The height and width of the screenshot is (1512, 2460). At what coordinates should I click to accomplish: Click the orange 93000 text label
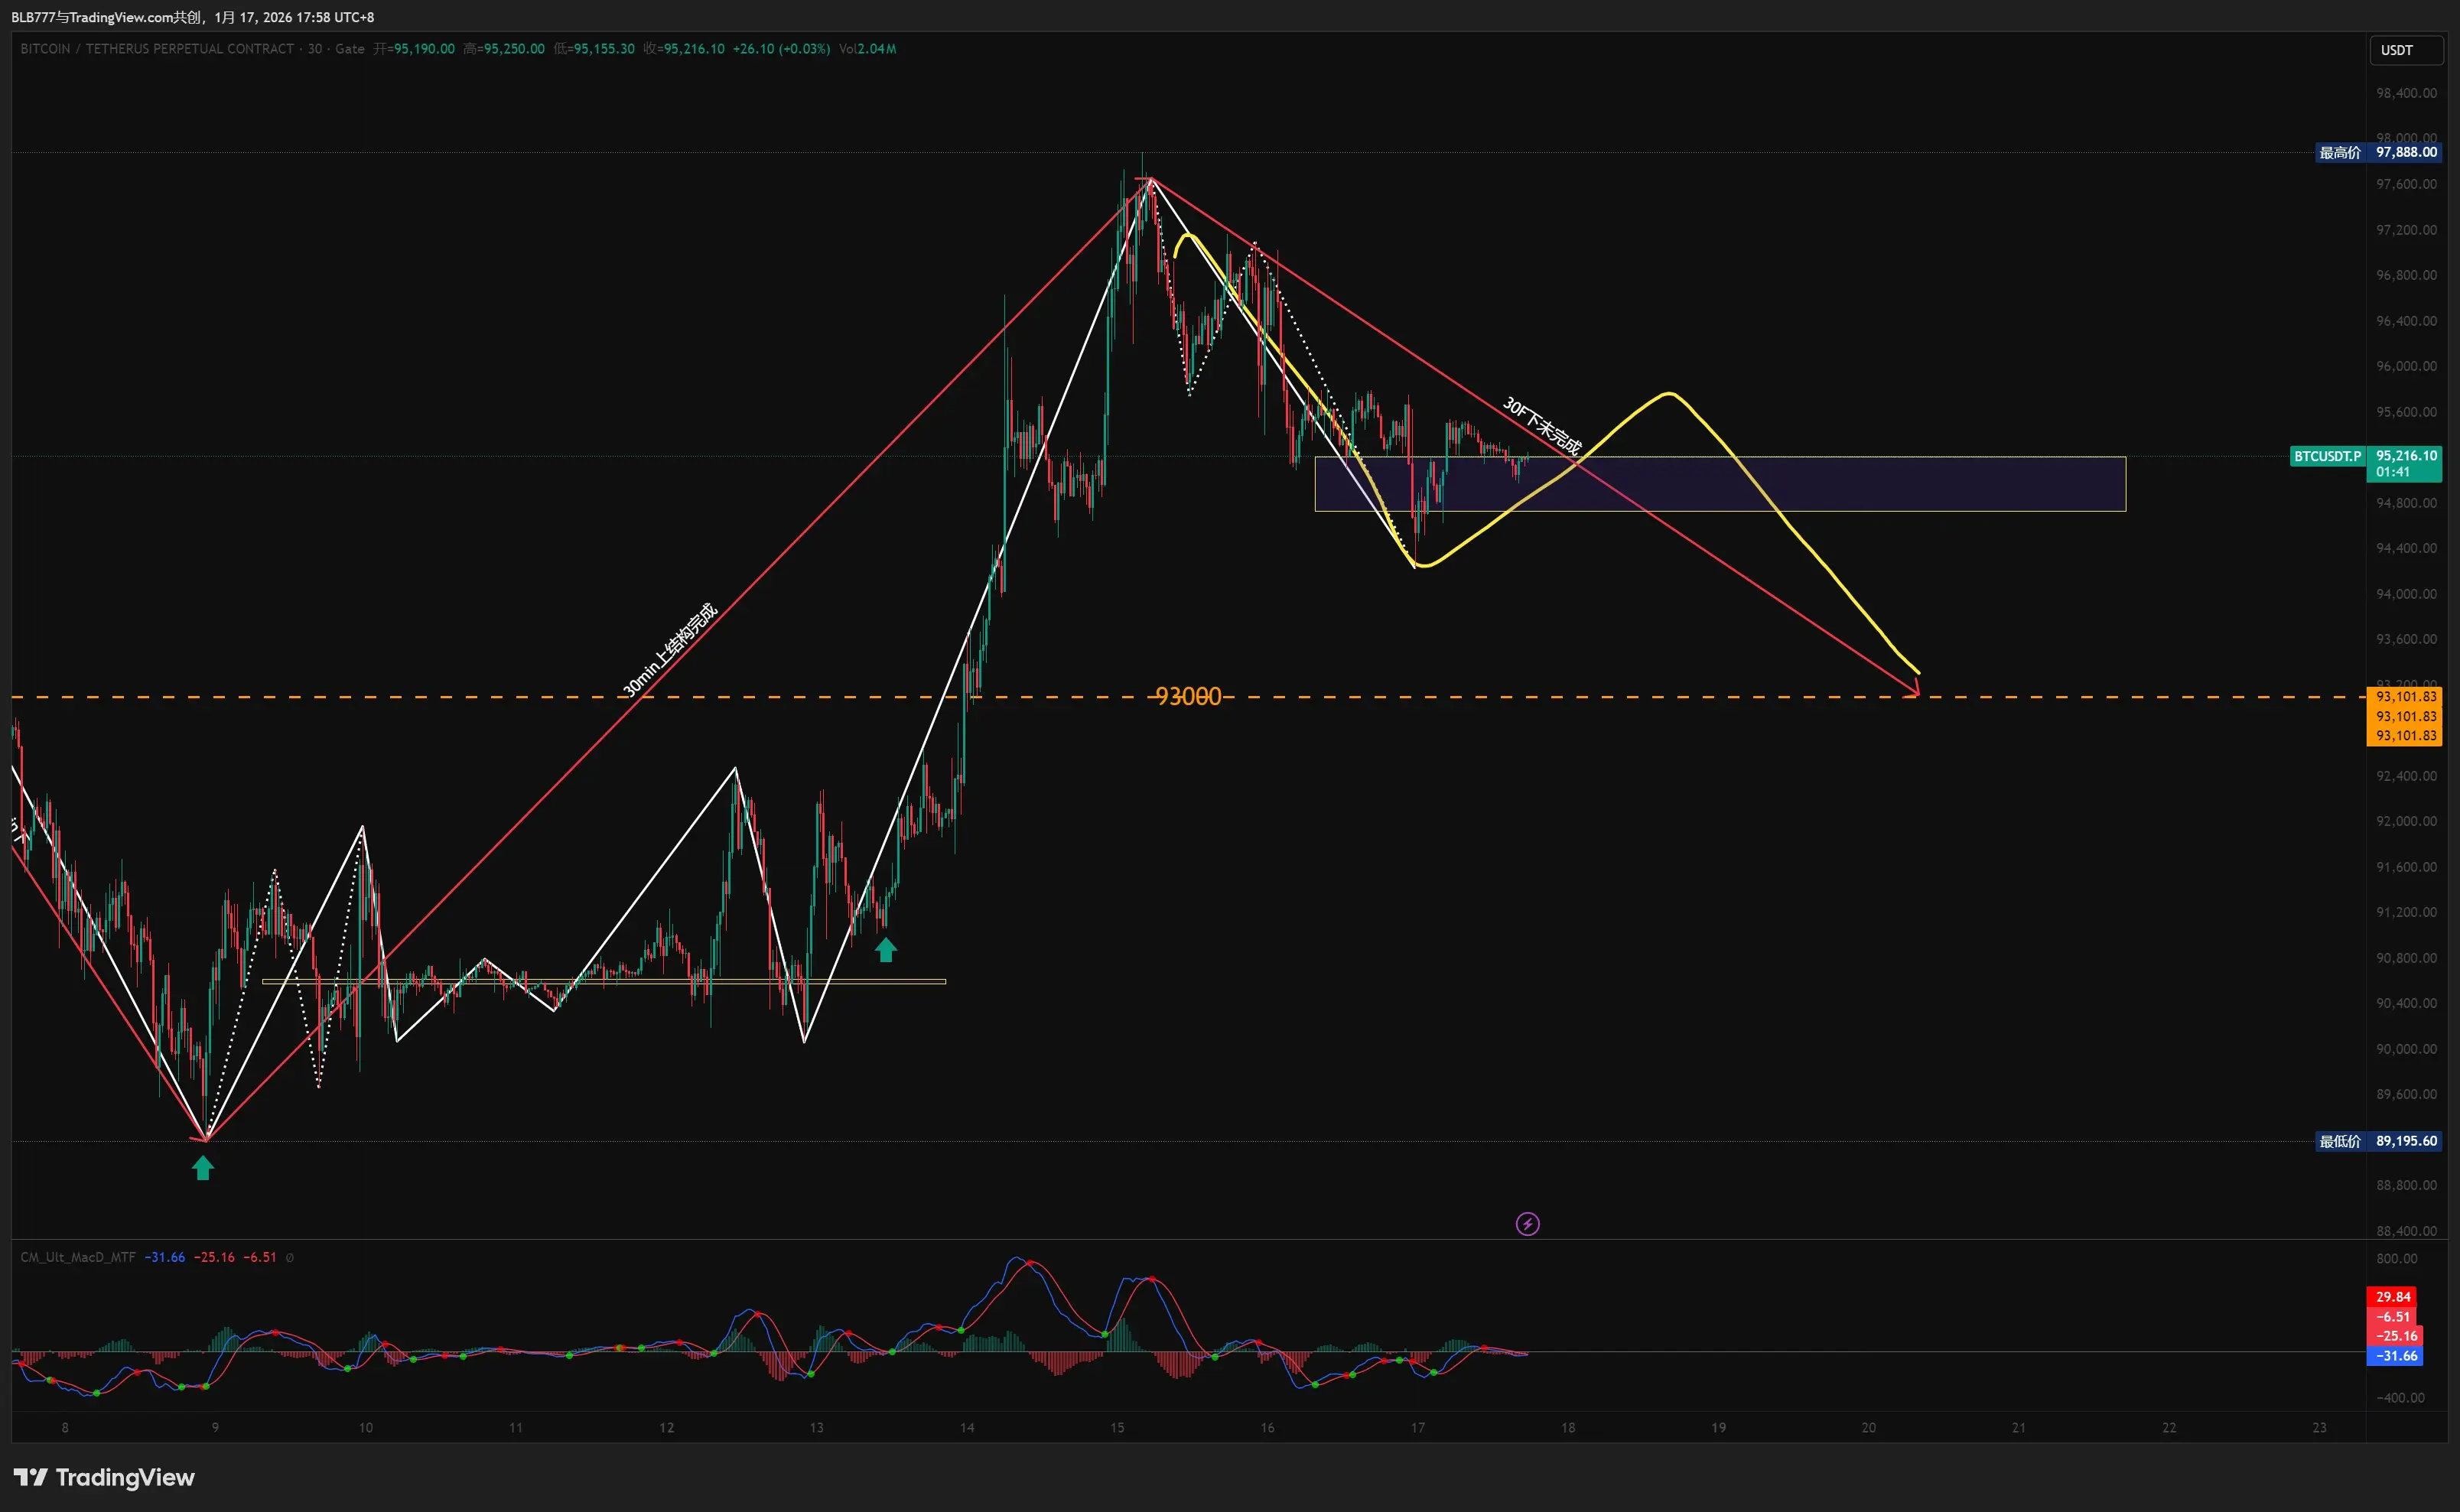pyautogui.click(x=1187, y=696)
